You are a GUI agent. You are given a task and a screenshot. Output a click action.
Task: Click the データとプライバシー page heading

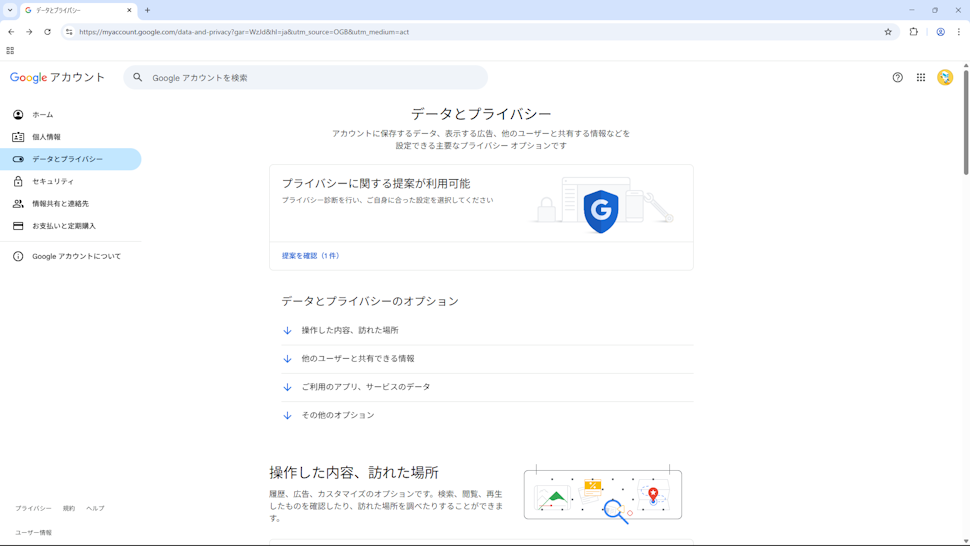[x=481, y=114]
